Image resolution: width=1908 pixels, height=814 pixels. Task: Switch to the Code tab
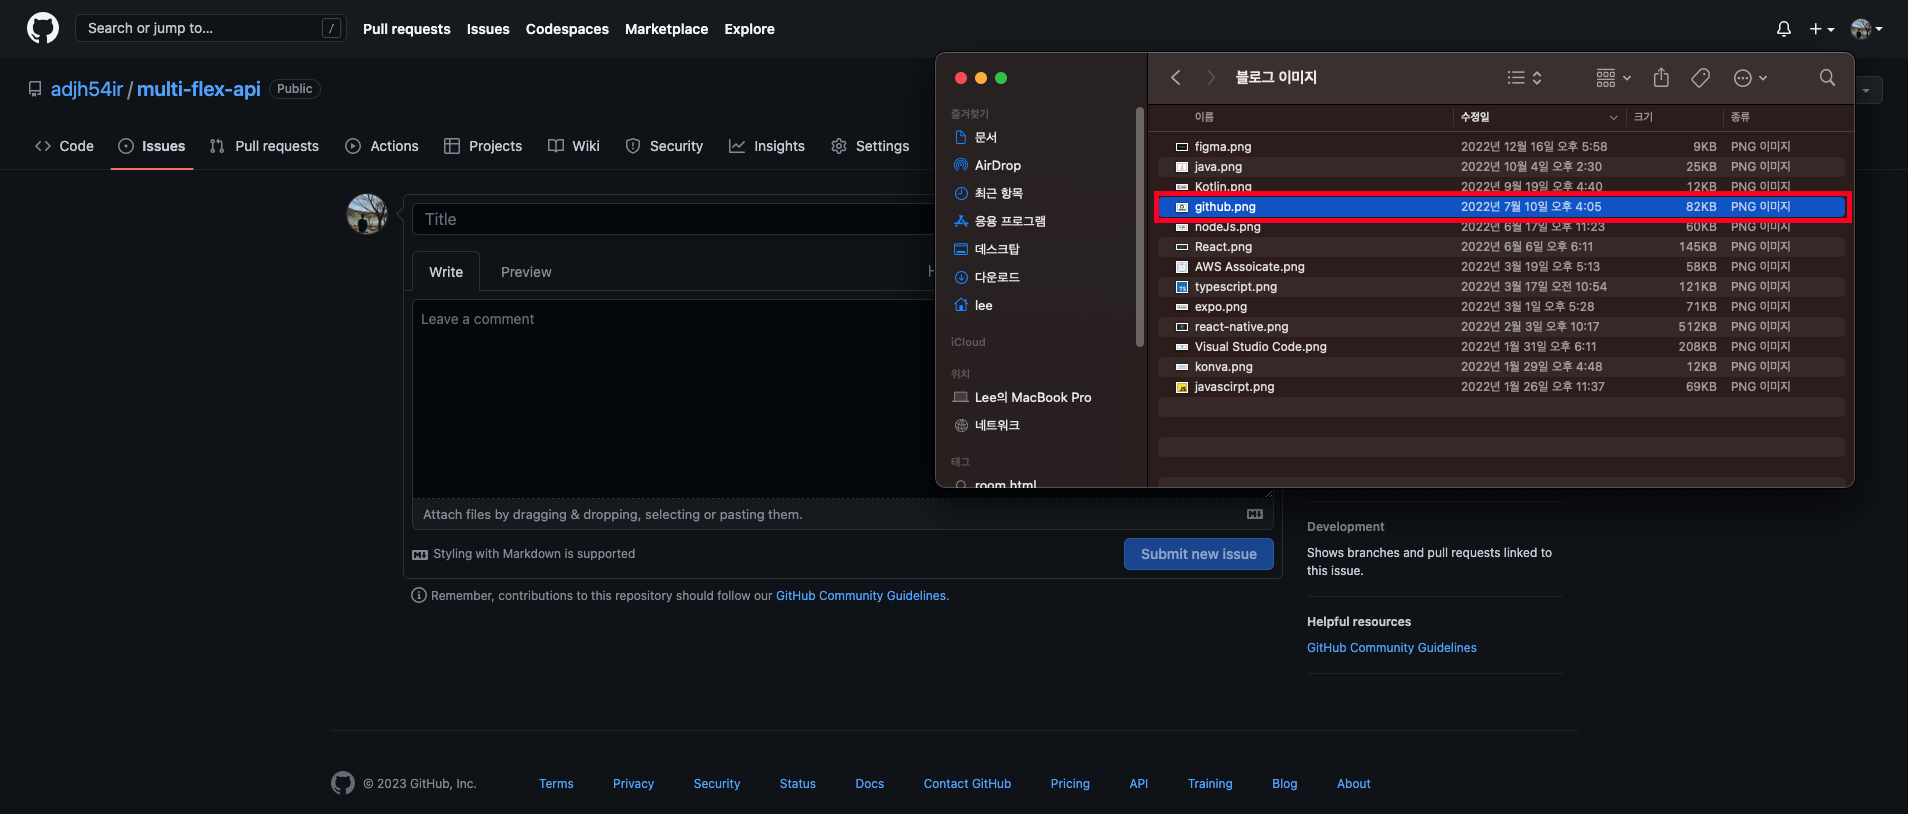[x=64, y=146]
